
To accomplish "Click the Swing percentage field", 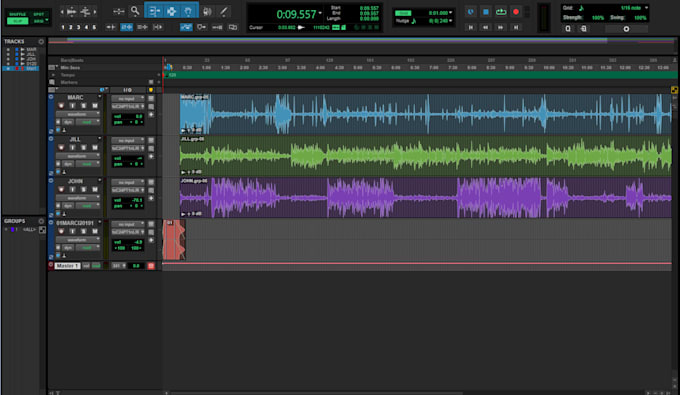I will click(640, 18).
